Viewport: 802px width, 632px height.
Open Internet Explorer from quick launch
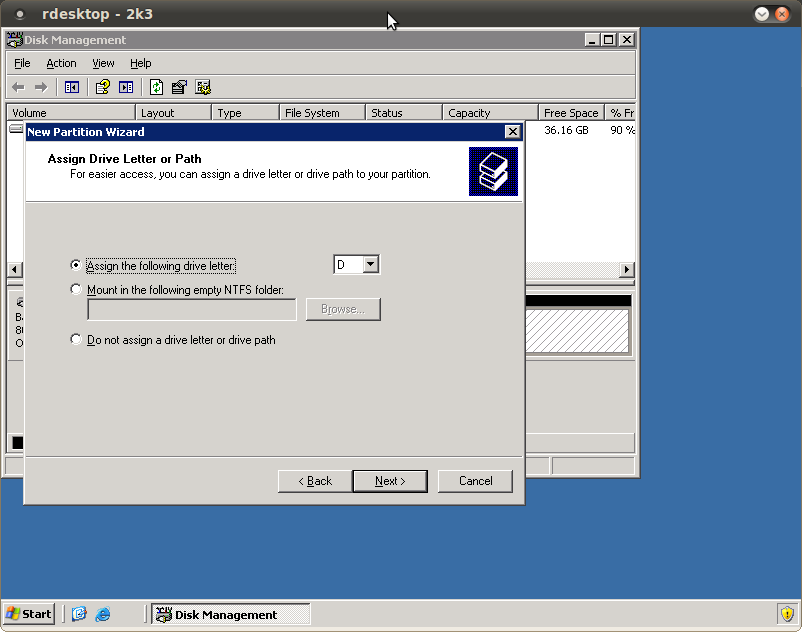click(x=103, y=614)
